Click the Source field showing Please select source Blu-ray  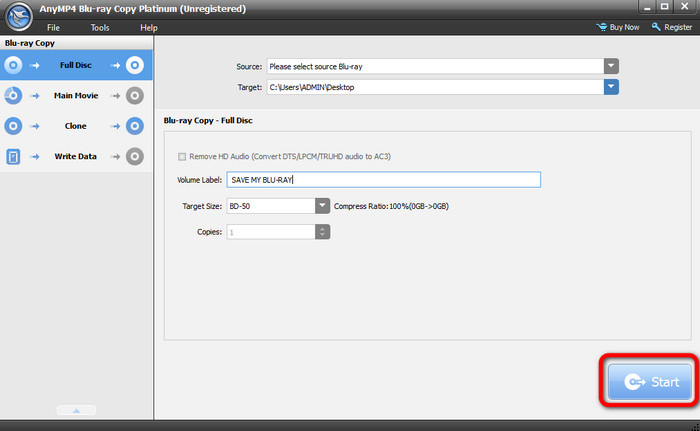[x=435, y=66]
